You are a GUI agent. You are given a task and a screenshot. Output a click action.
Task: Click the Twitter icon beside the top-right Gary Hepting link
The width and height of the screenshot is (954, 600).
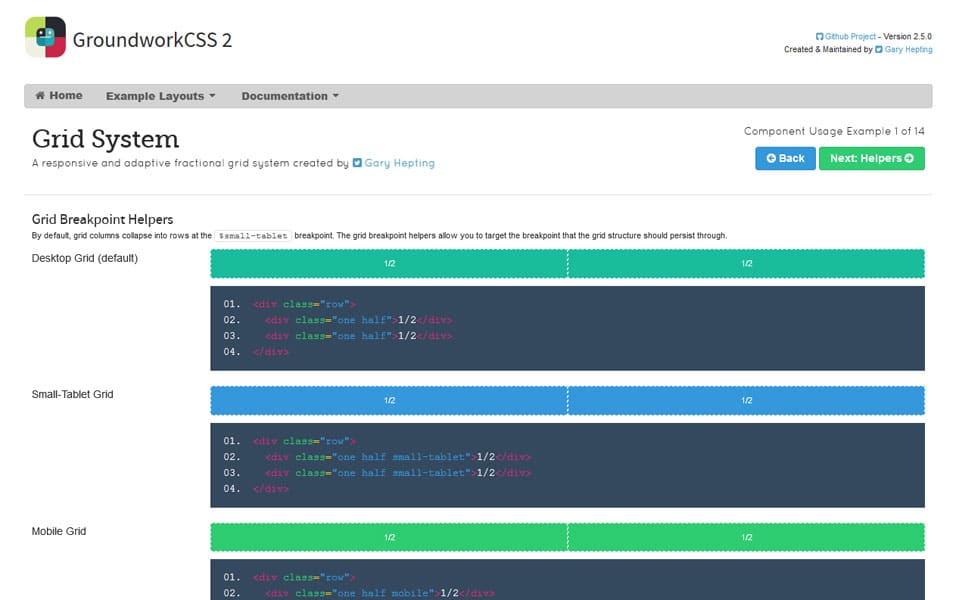point(879,48)
